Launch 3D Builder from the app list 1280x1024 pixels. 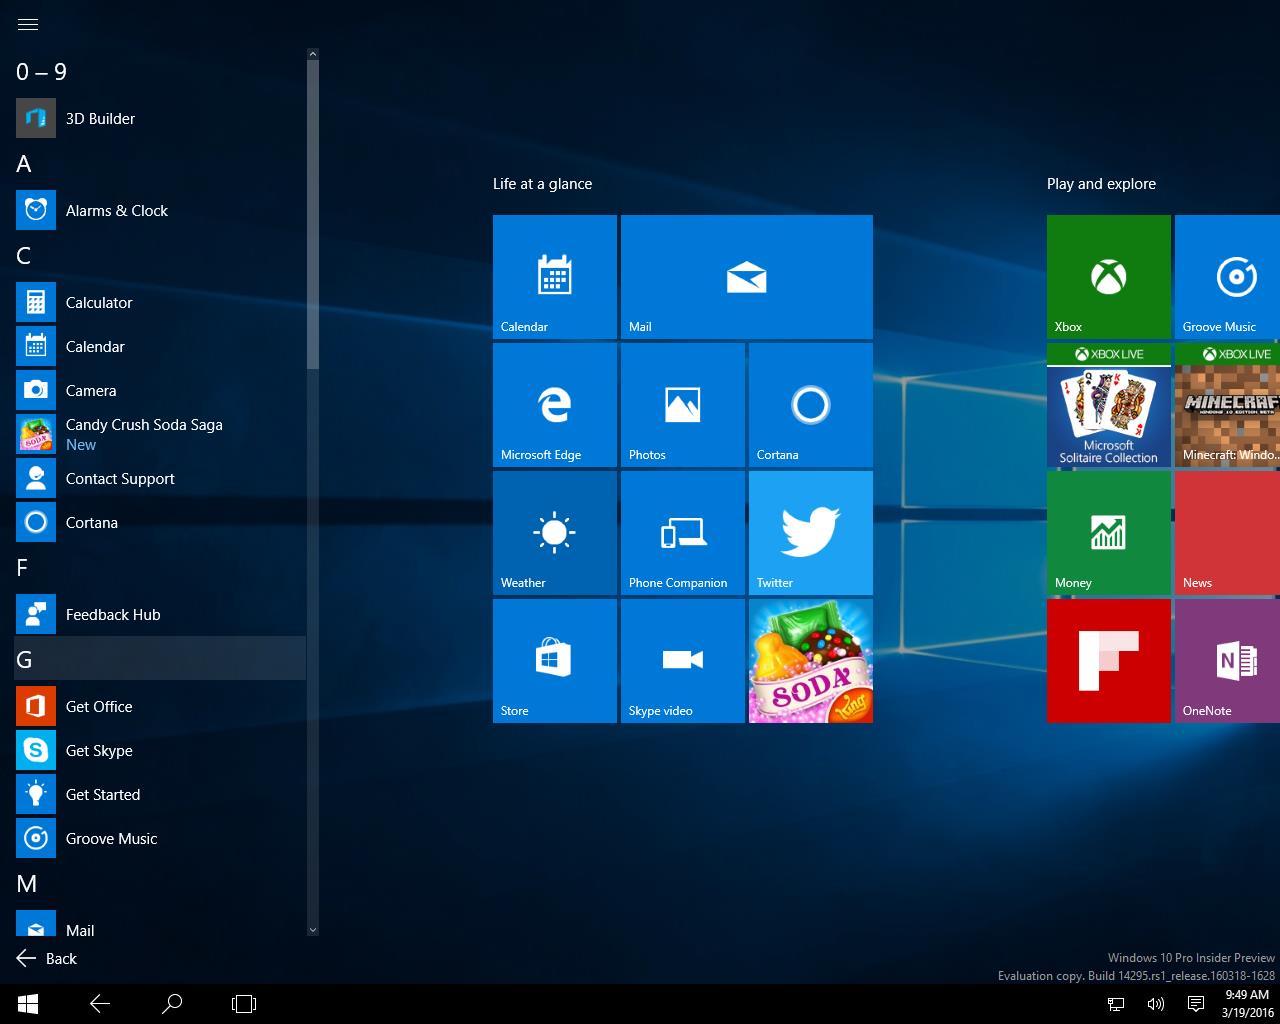tap(160, 118)
